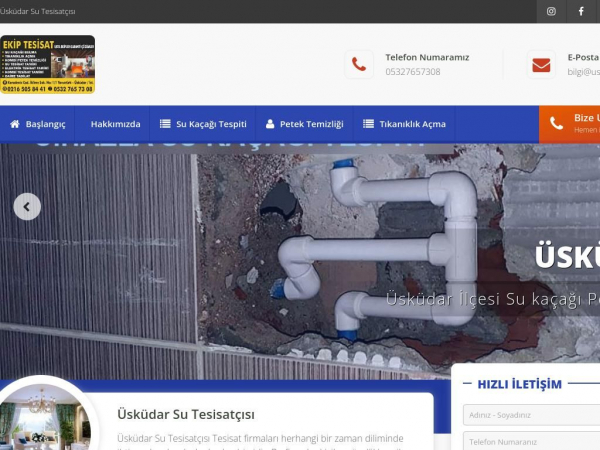Open the Hakkımızda menu item
This screenshot has width=600, height=450.
[x=116, y=124]
